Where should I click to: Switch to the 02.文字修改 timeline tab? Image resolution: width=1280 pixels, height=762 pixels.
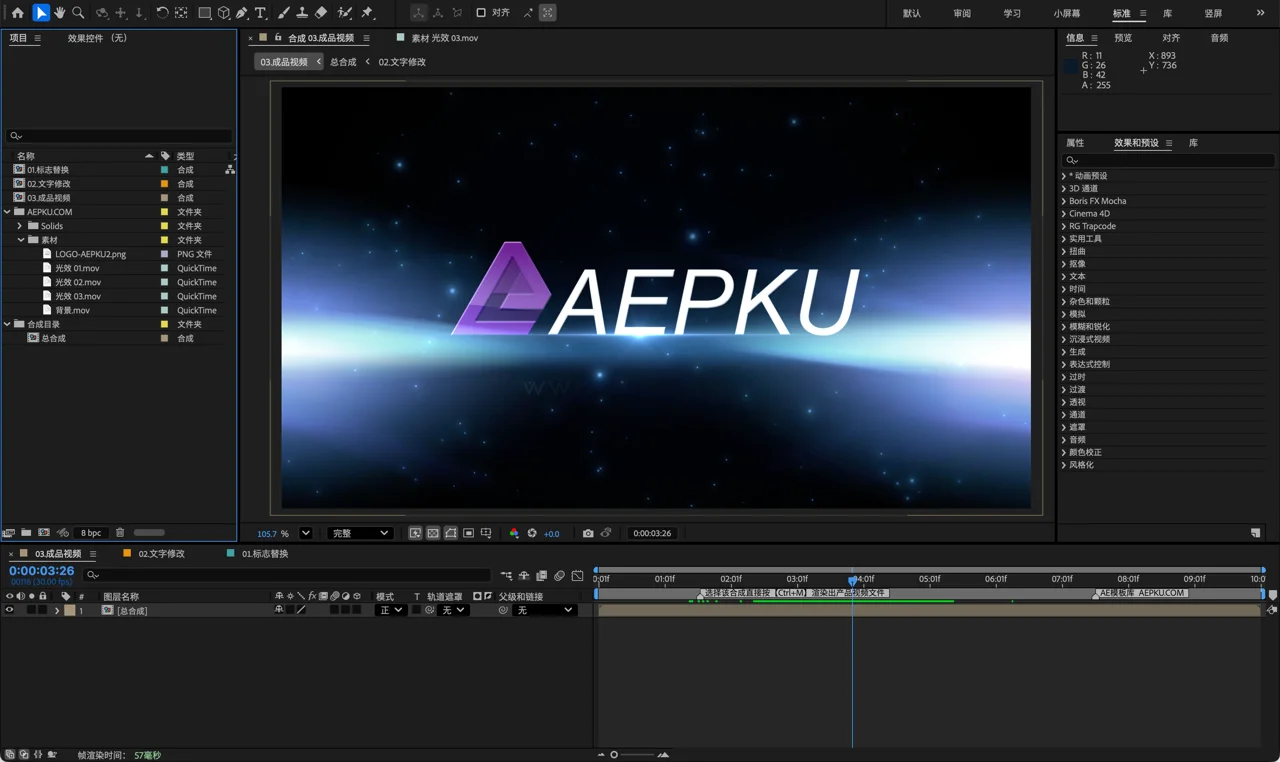[161, 554]
